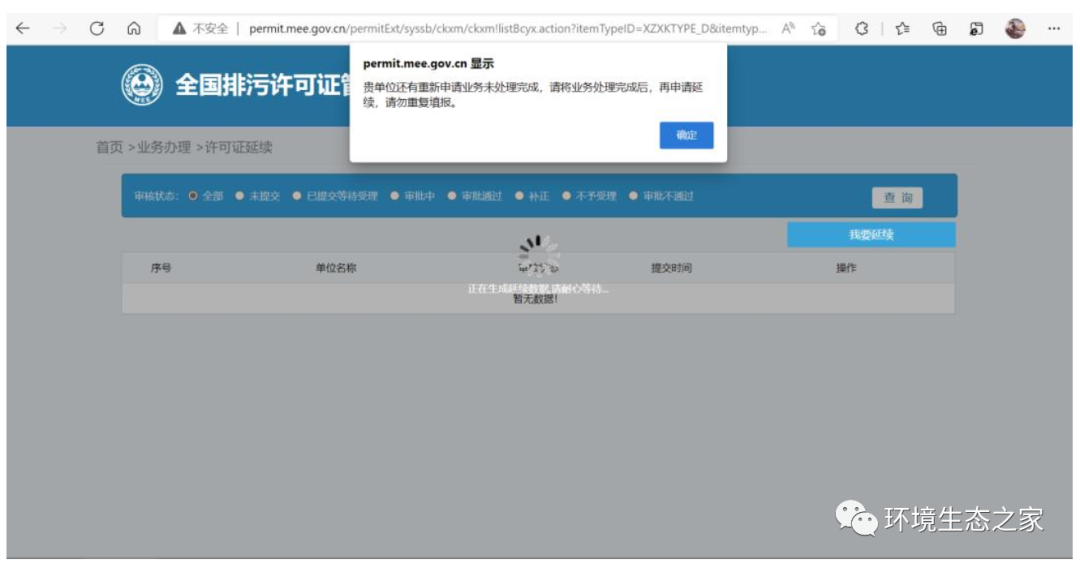Click the 暂无数据! empty table message
Viewport: 1080px width, 568px height.
pyautogui.click(x=535, y=299)
